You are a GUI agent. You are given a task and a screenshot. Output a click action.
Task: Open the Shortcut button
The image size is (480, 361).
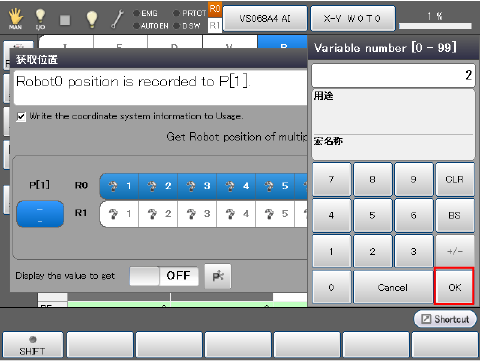[x=445, y=319]
